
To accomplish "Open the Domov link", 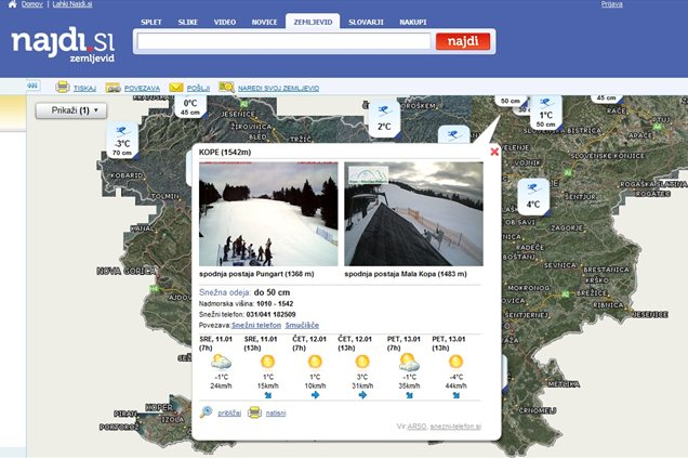I will click(32, 4).
